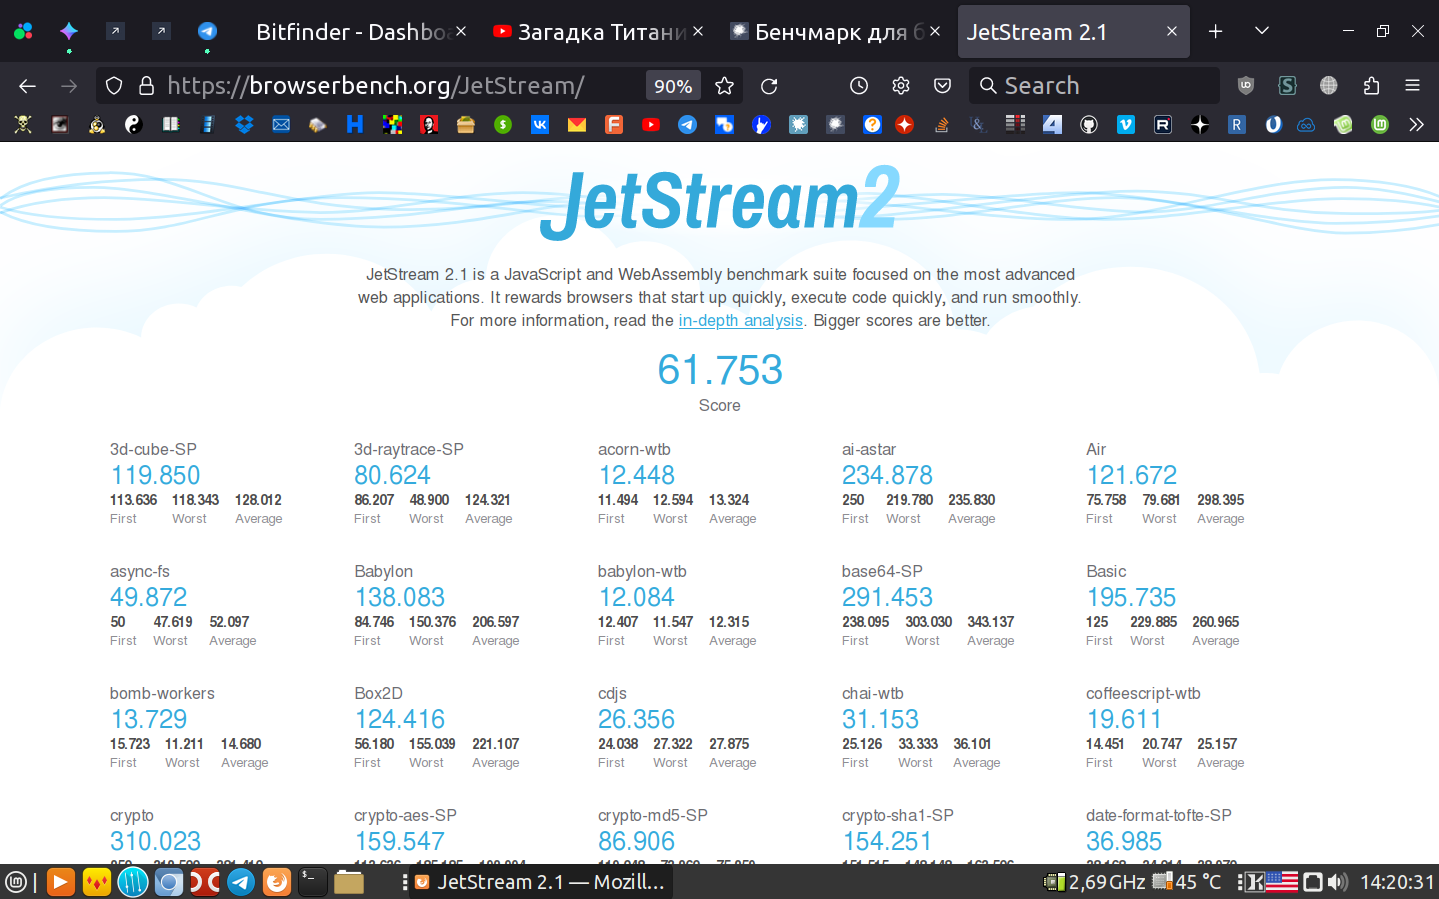Open the system volume control
The image size is (1439, 899).
pos(1338,882)
